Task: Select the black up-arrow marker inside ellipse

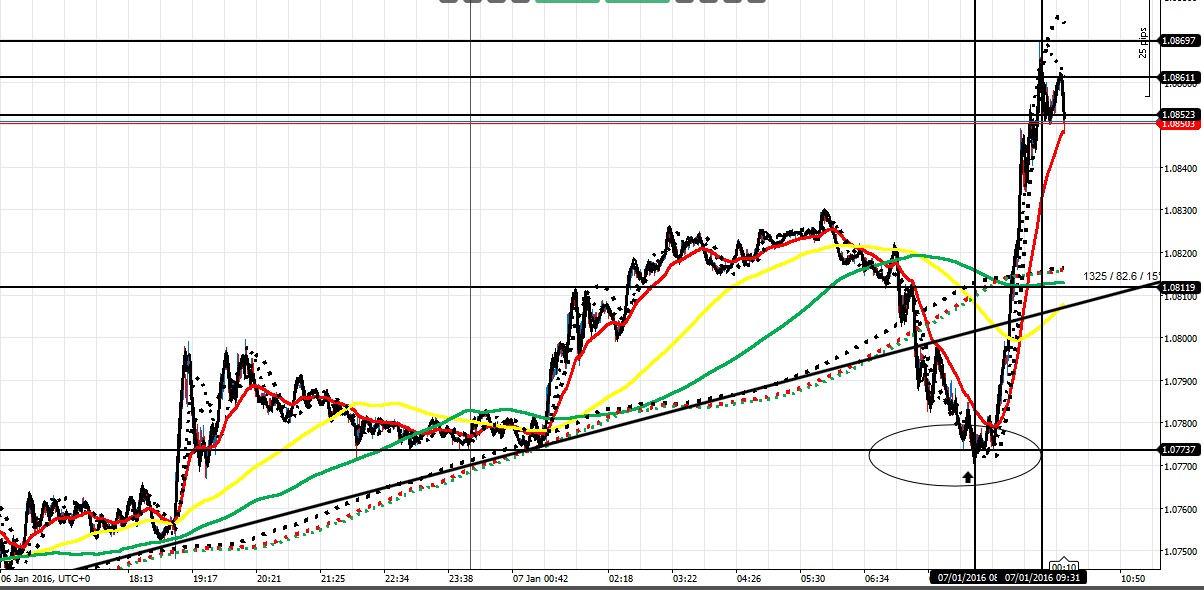Action: 967,477
